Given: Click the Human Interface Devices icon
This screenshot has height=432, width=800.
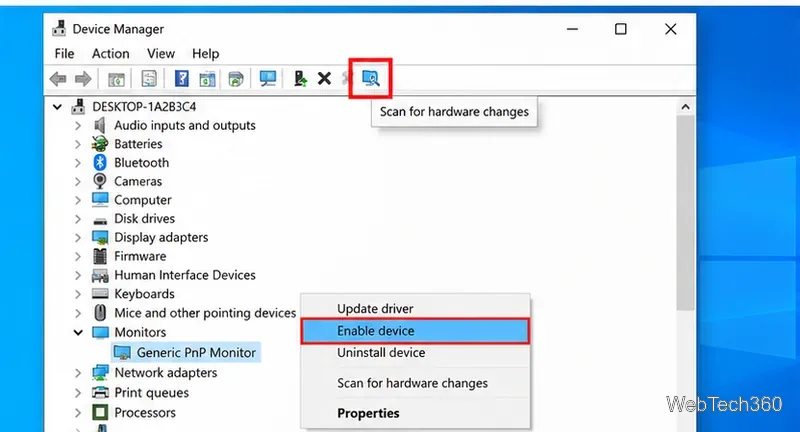Looking at the screenshot, I should (100, 275).
